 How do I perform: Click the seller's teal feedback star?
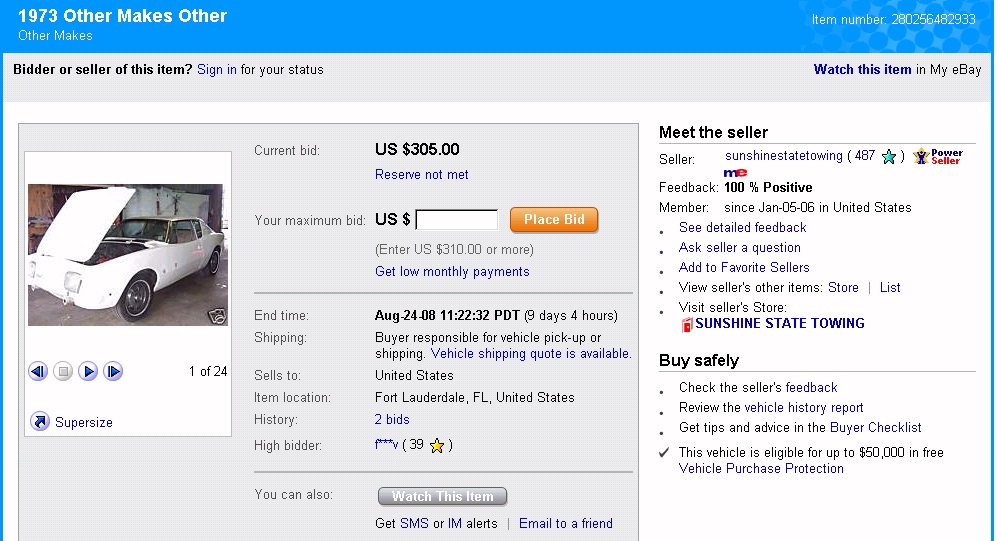tap(888, 157)
